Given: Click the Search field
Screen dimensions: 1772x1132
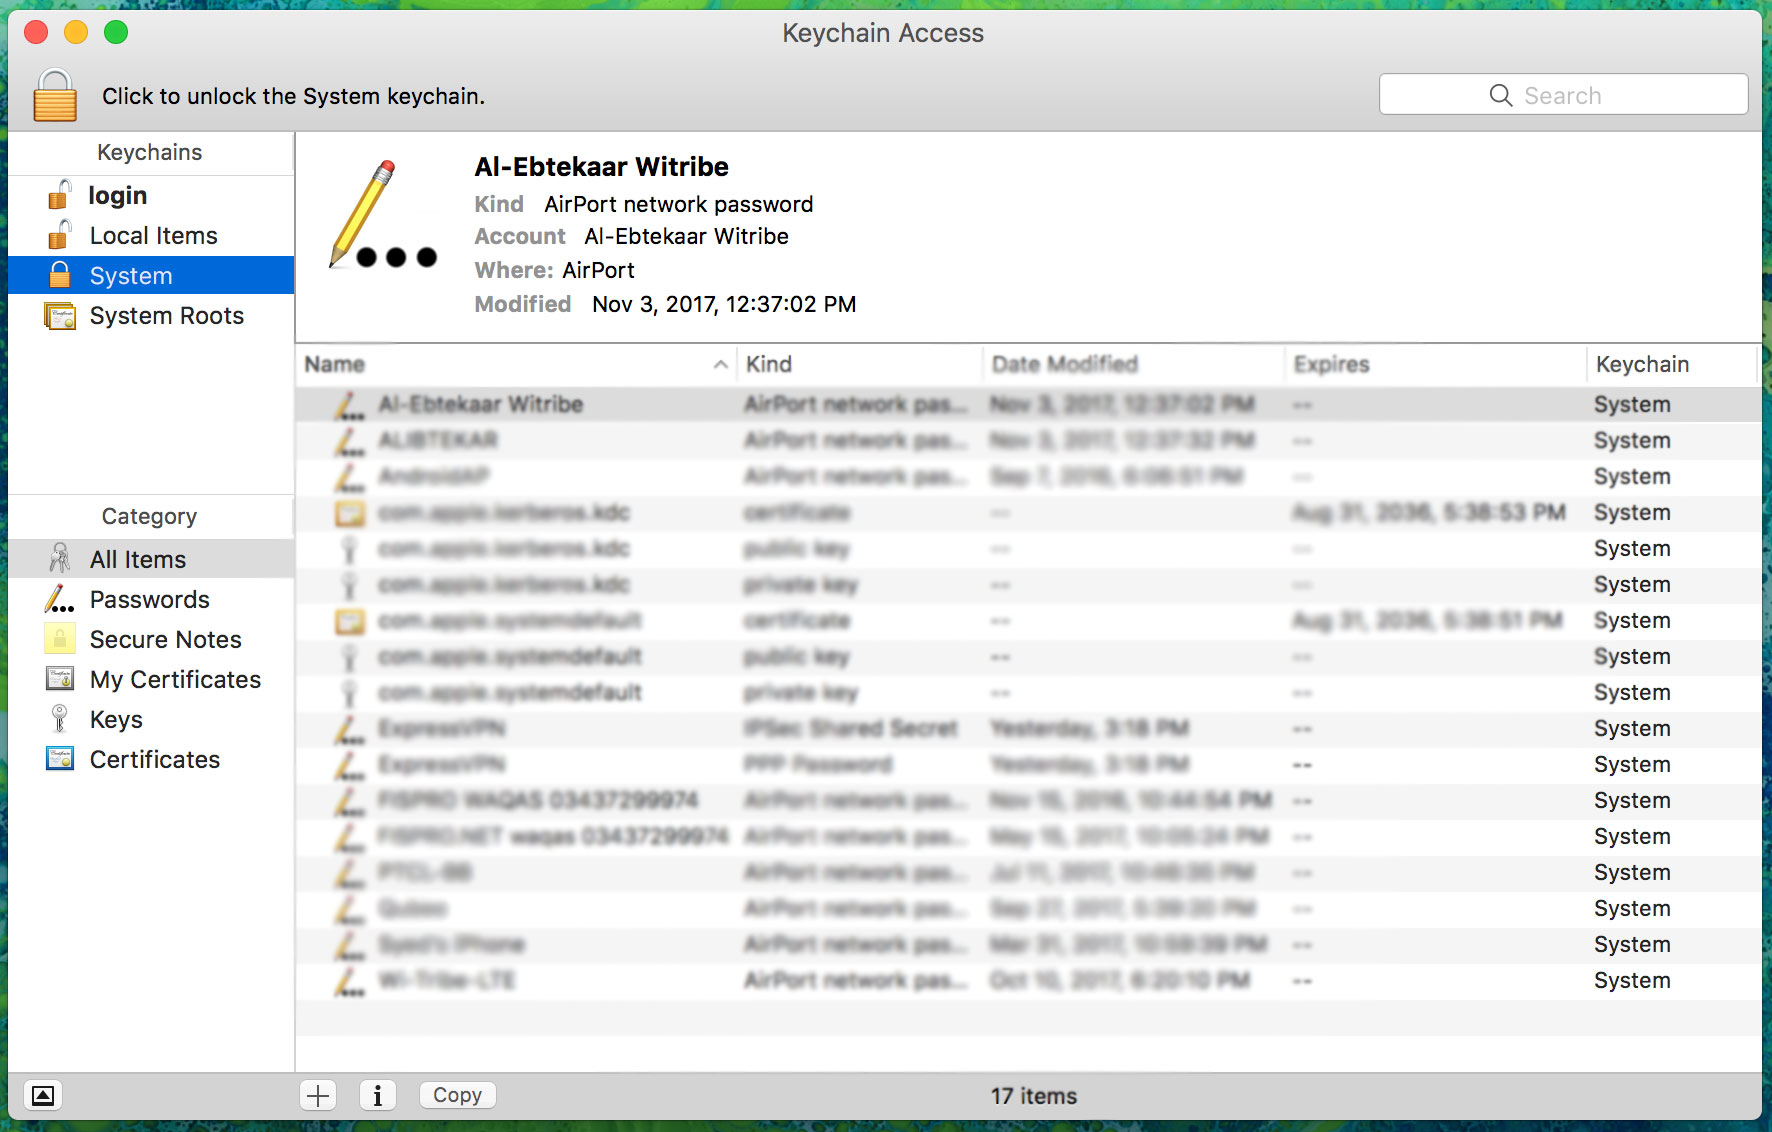Looking at the screenshot, I should tap(1563, 95).
